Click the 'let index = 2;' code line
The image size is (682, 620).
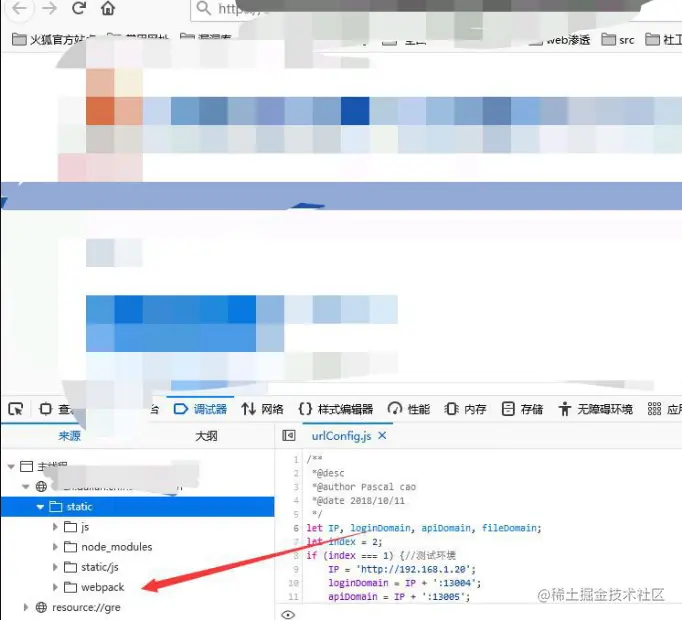click(x=344, y=542)
